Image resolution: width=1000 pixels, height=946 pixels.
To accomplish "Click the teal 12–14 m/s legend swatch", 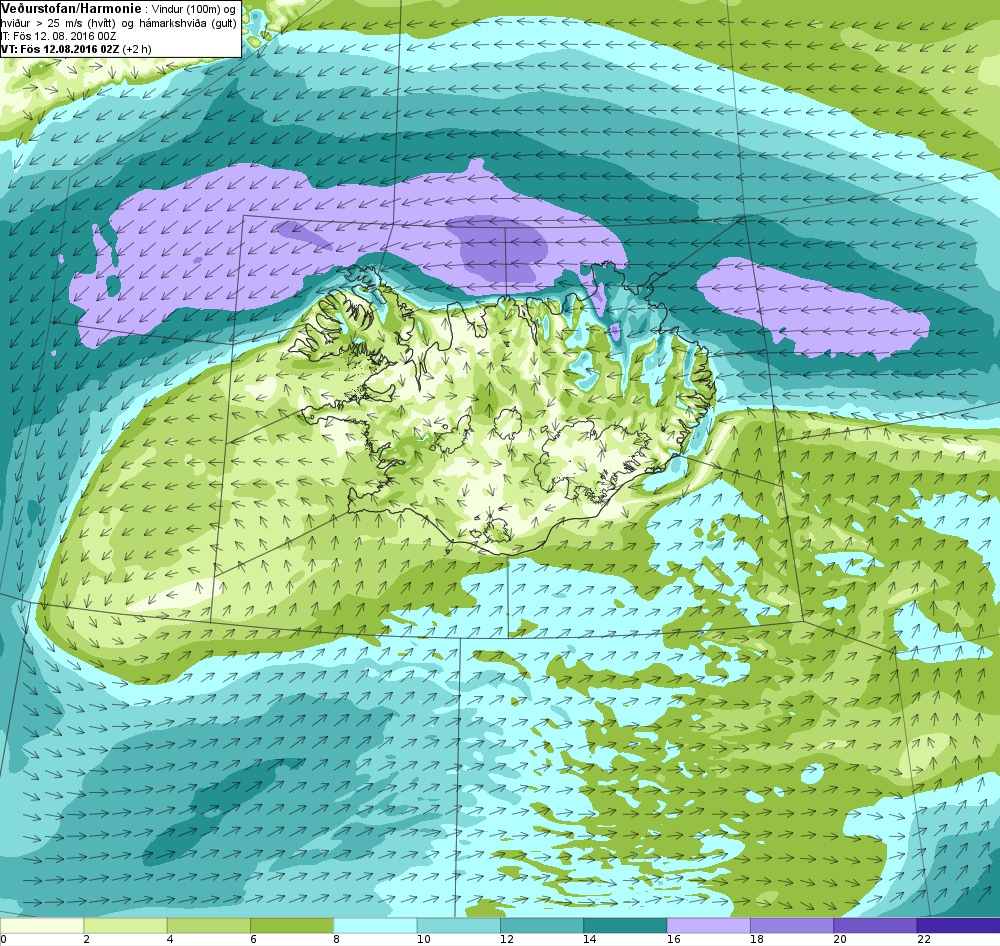I will [541, 924].
